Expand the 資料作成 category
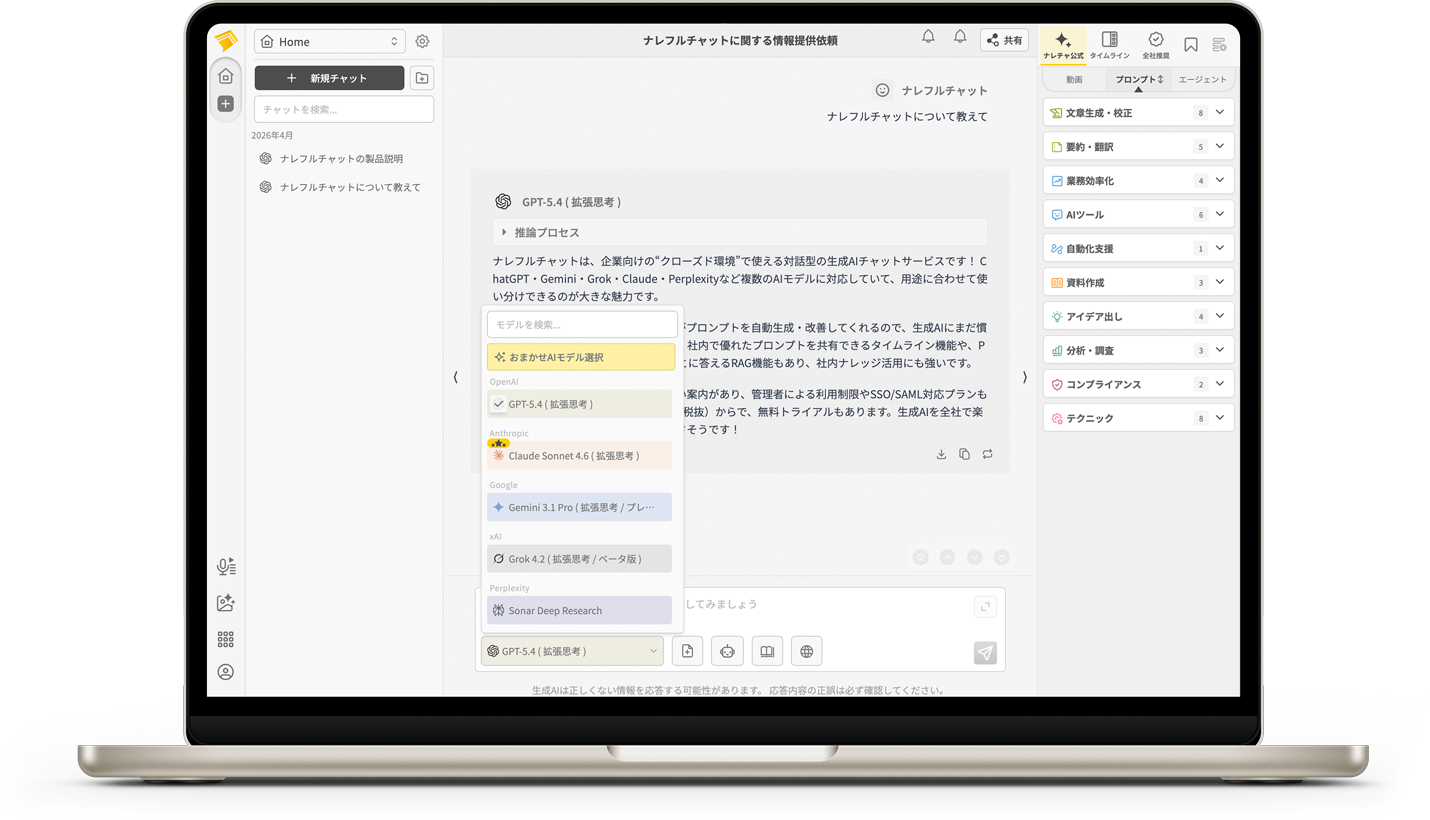Screen dimensions: 1430x820 [x=1138, y=282]
